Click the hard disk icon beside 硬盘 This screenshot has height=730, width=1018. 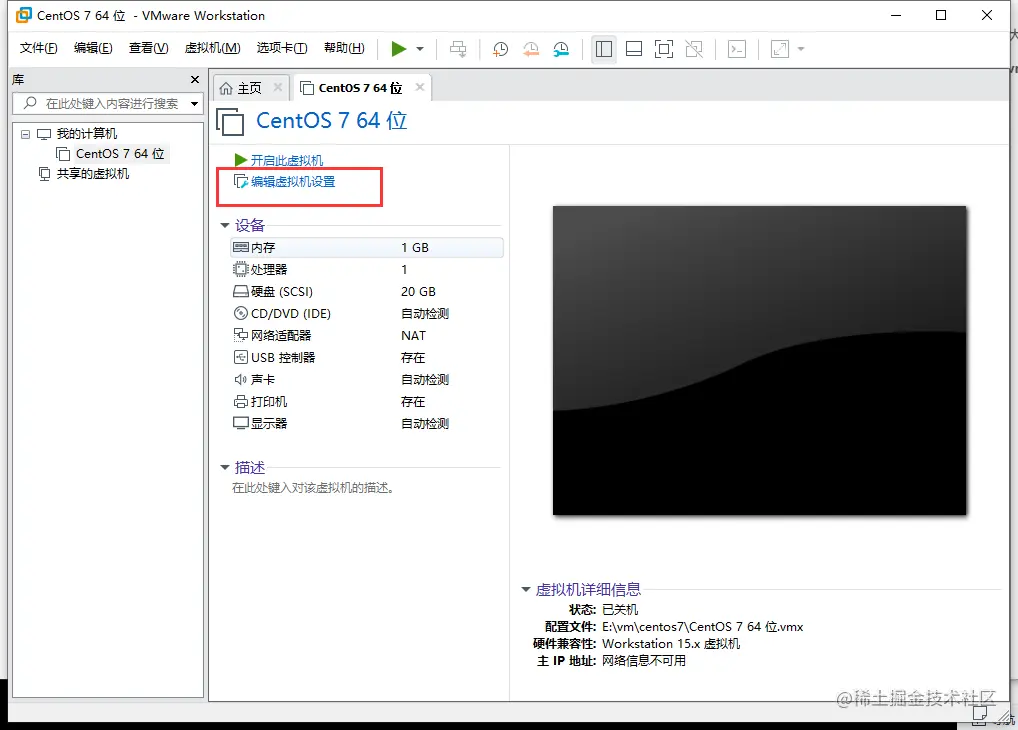240,292
